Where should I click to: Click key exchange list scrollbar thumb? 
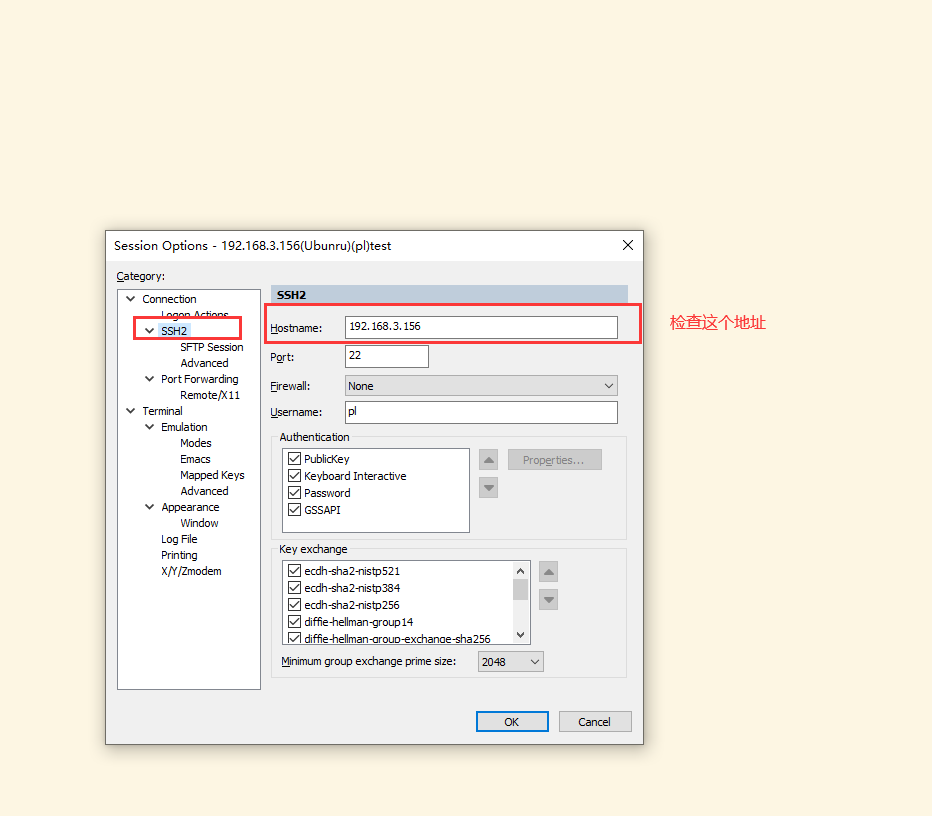click(521, 590)
